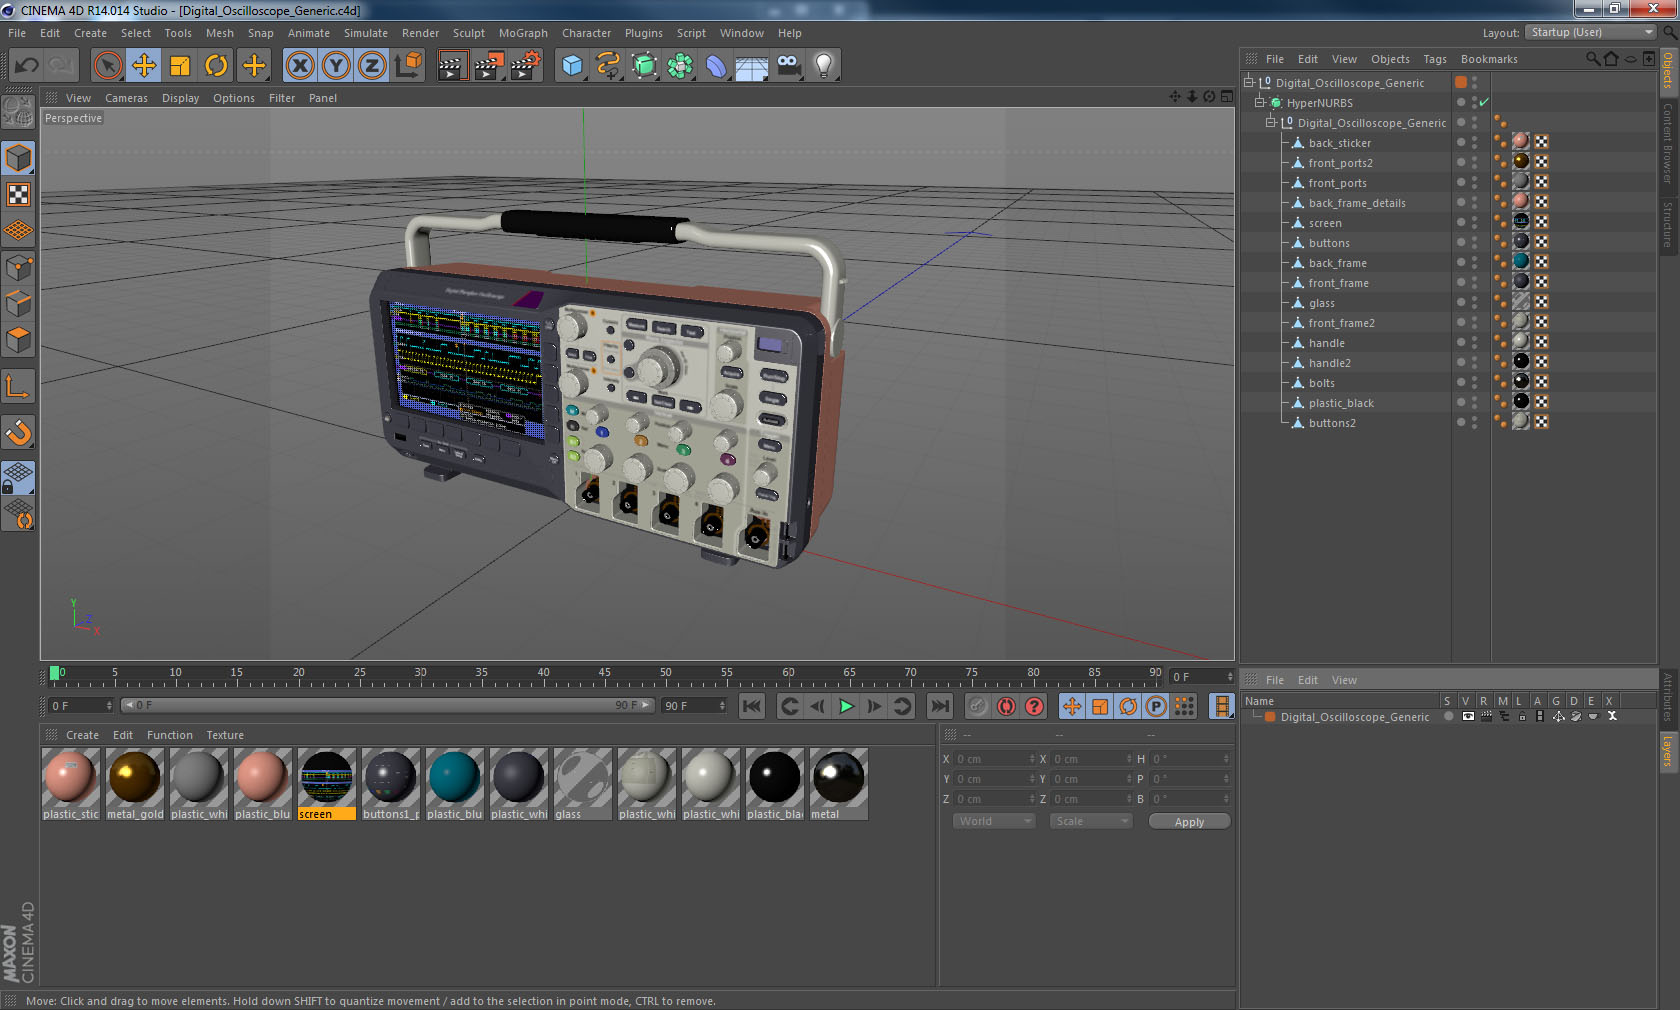Go to the end of animation
Screen dimensions: 1680x1010
coord(939,706)
